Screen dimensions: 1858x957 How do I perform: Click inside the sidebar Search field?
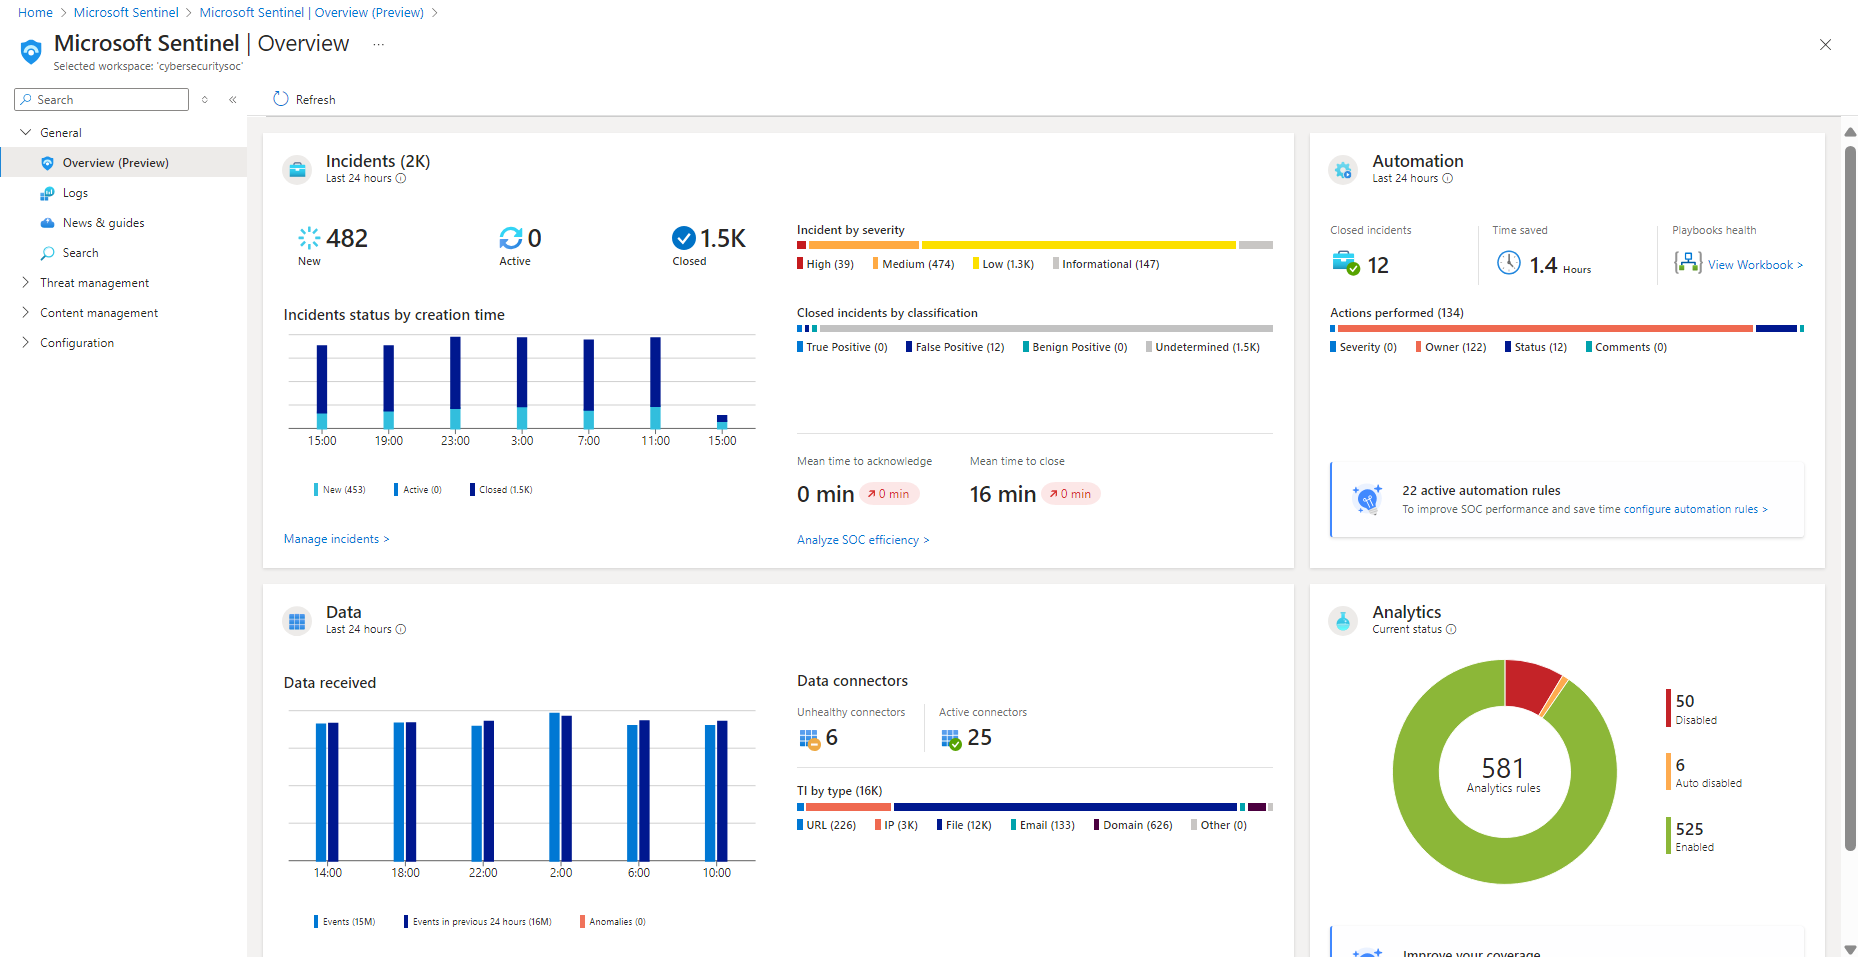(x=100, y=99)
